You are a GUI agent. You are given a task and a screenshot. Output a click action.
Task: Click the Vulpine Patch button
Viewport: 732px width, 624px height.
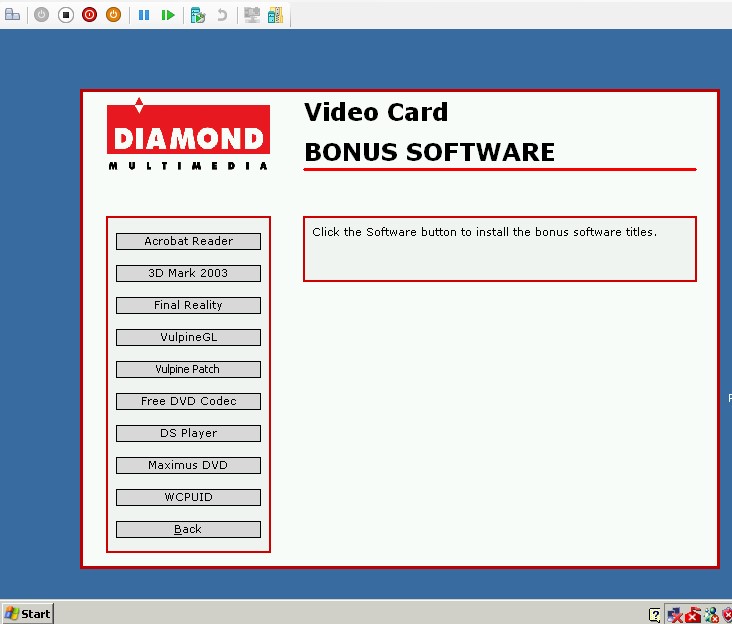pyautogui.click(x=188, y=369)
